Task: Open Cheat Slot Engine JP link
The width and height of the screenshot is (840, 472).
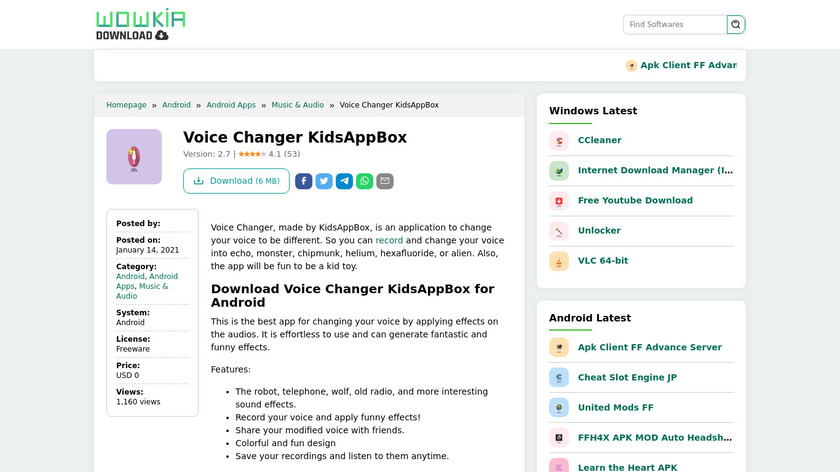Action: (x=627, y=377)
